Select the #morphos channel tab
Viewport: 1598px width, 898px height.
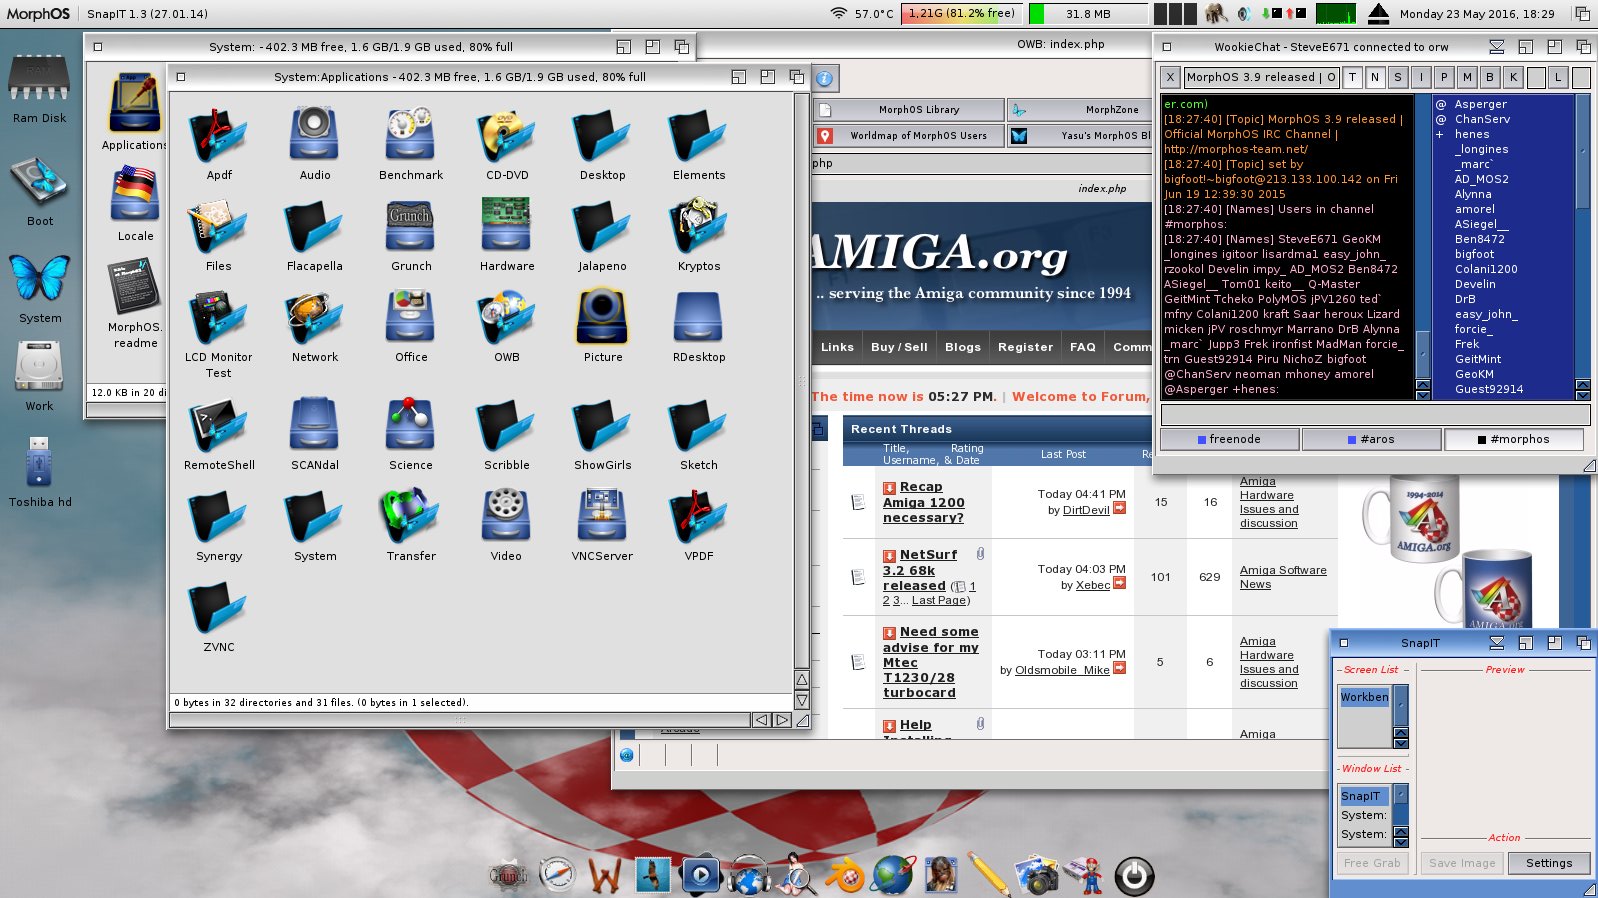click(x=1513, y=439)
